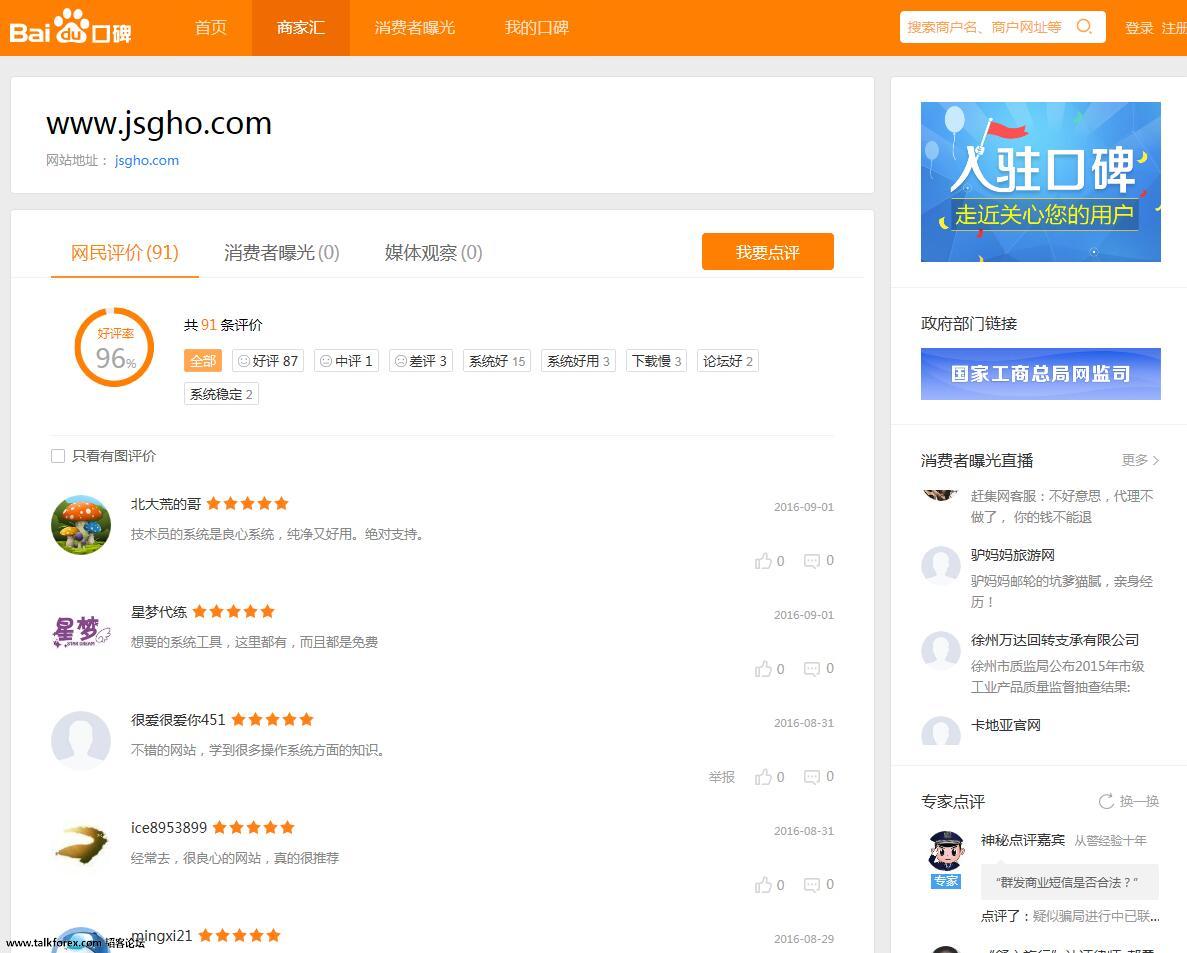Click the police expert avatar
The image size is (1187, 953).
coord(946,851)
